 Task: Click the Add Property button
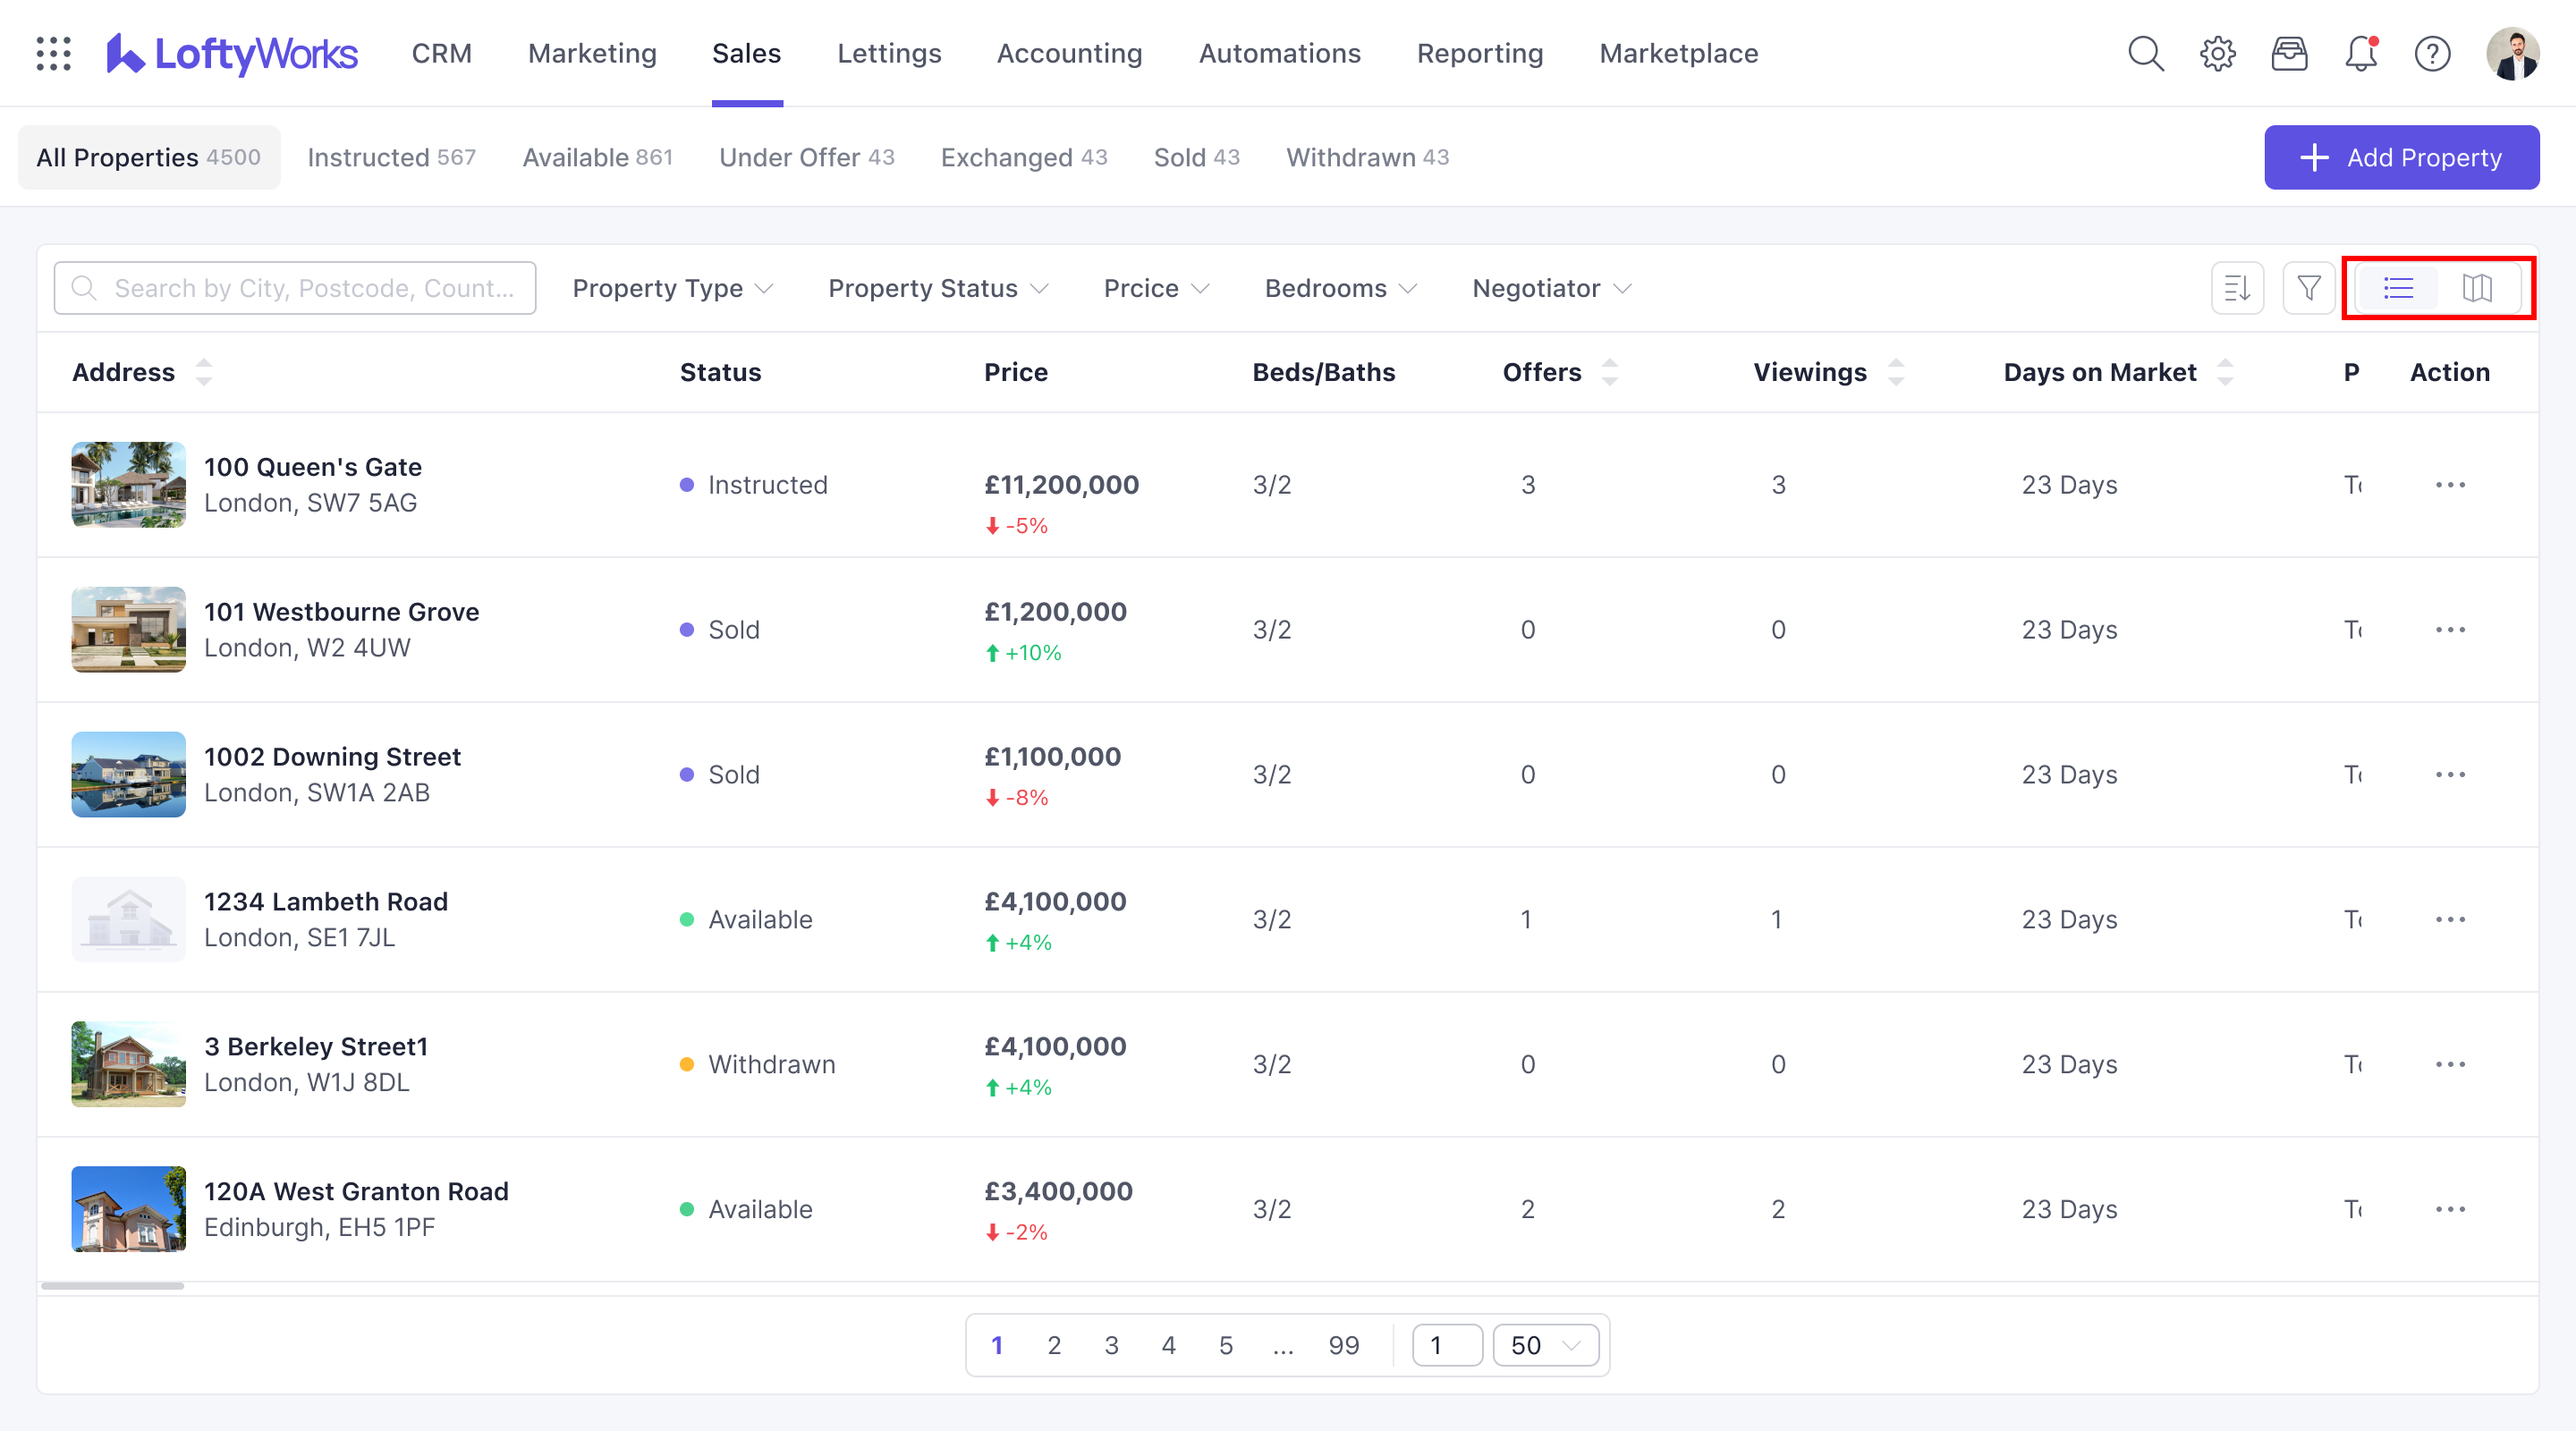pyautogui.click(x=2401, y=157)
